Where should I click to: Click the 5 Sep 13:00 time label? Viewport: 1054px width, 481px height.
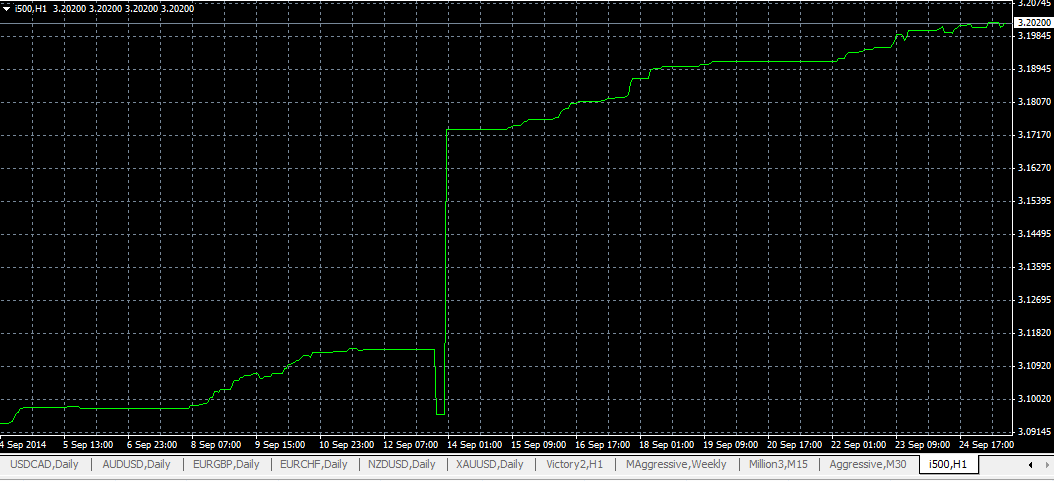click(88, 445)
